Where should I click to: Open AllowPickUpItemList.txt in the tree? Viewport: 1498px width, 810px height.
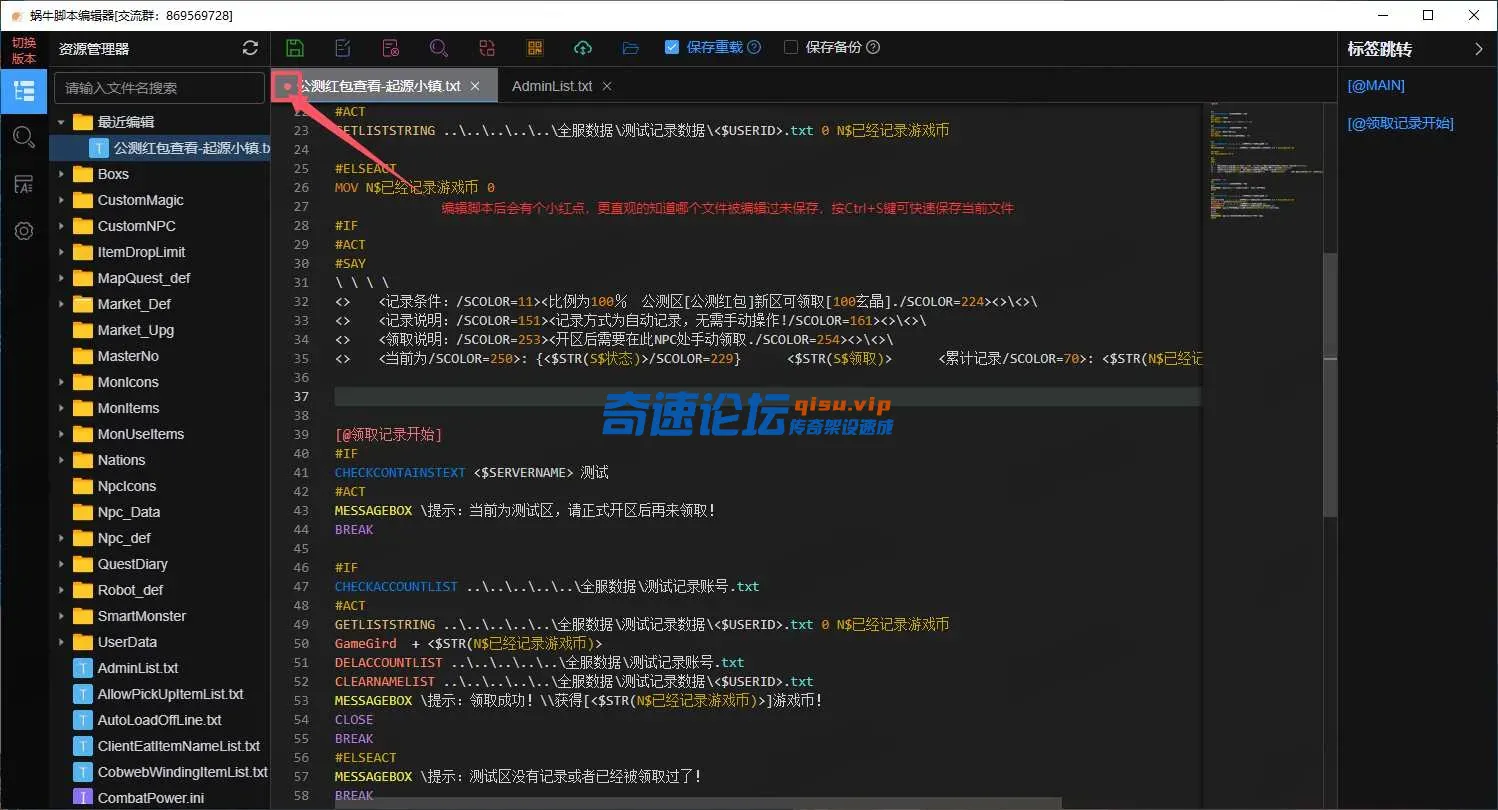[x=170, y=694]
